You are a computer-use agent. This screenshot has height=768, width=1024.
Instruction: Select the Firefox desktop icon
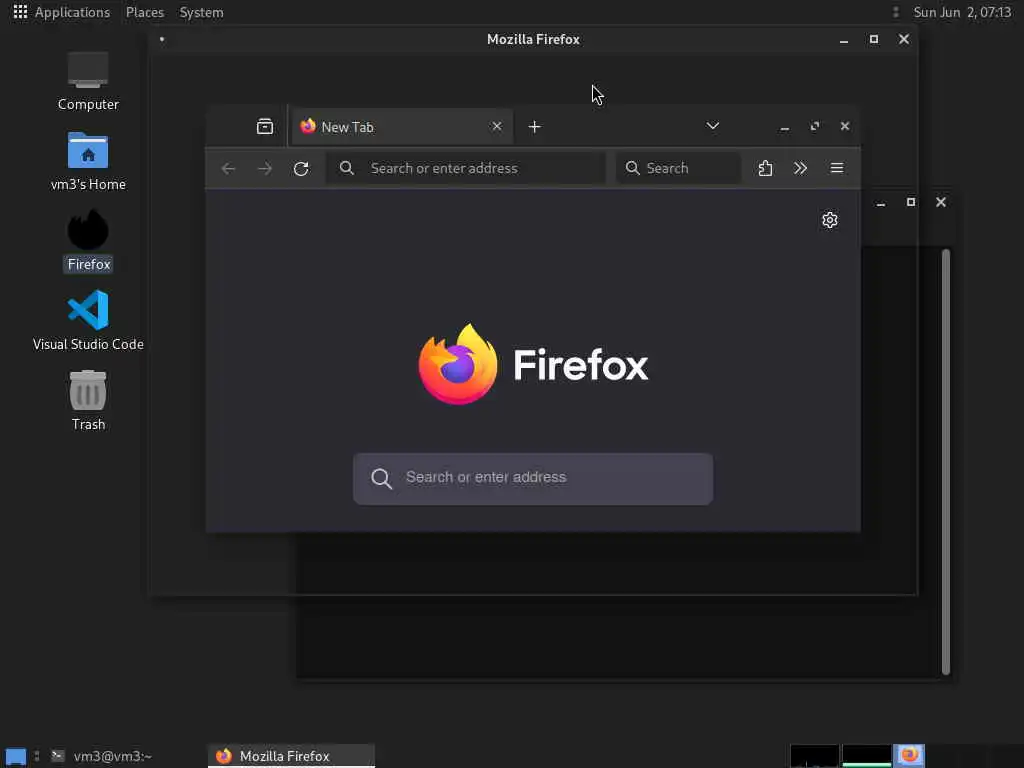pyautogui.click(x=88, y=241)
